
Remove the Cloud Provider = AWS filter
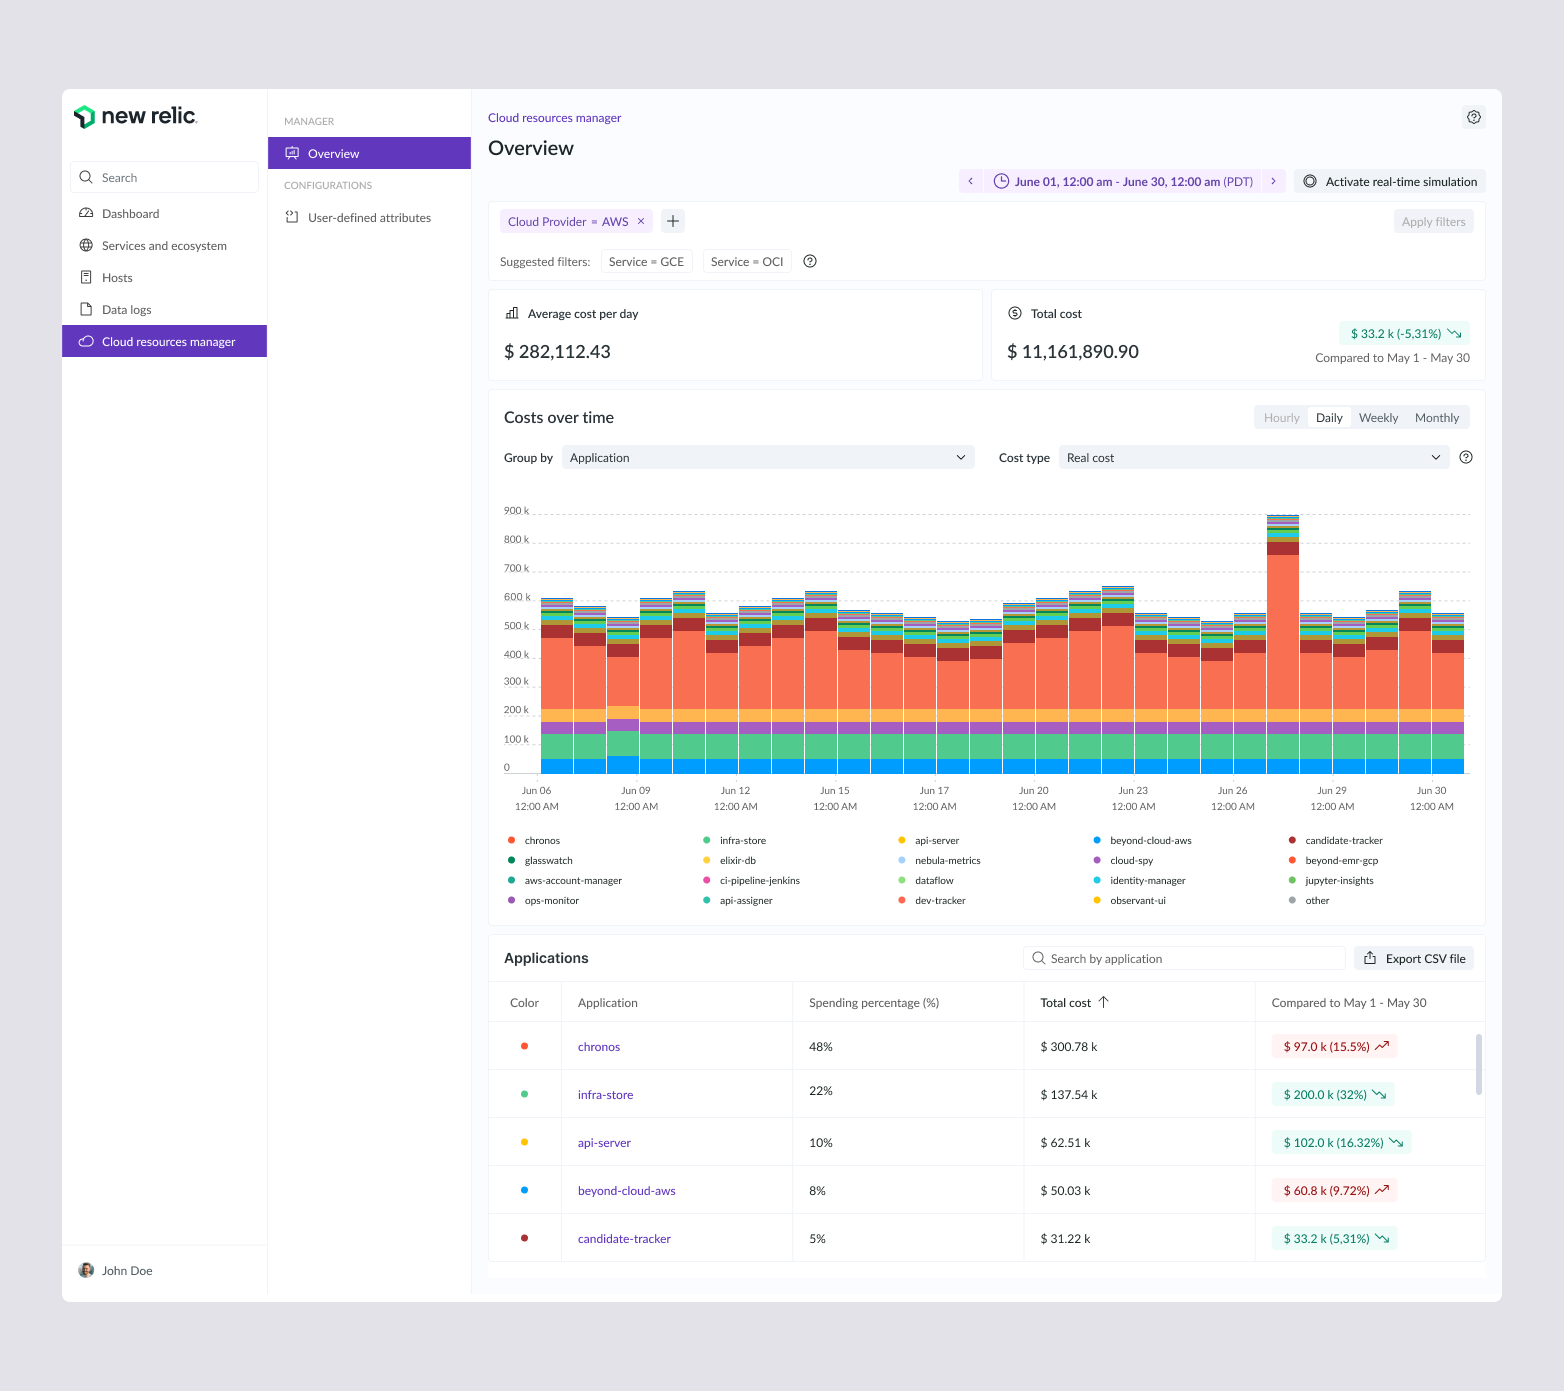[641, 221]
